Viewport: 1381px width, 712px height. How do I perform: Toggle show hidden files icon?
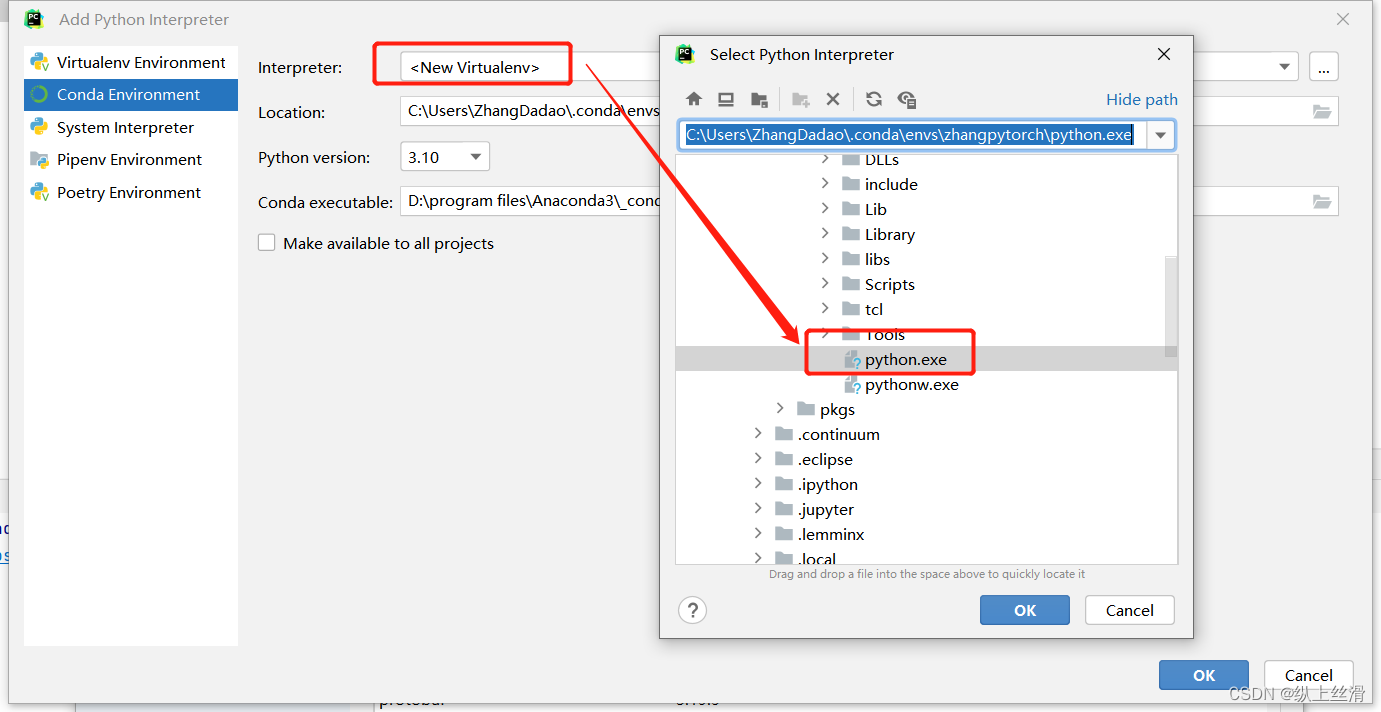click(x=907, y=99)
